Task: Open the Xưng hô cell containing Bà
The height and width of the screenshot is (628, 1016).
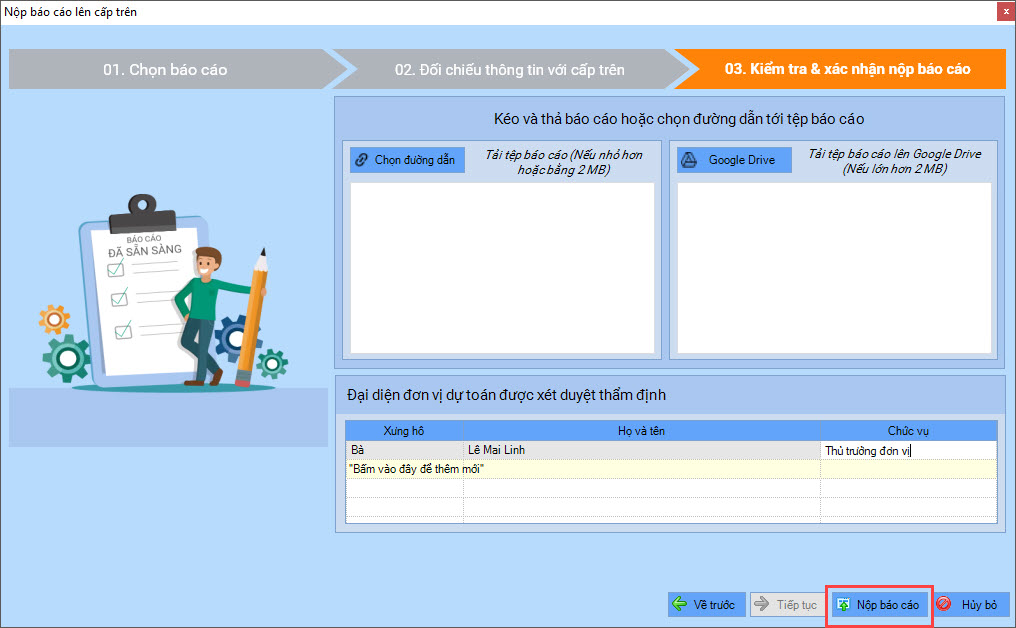Action: click(404, 451)
